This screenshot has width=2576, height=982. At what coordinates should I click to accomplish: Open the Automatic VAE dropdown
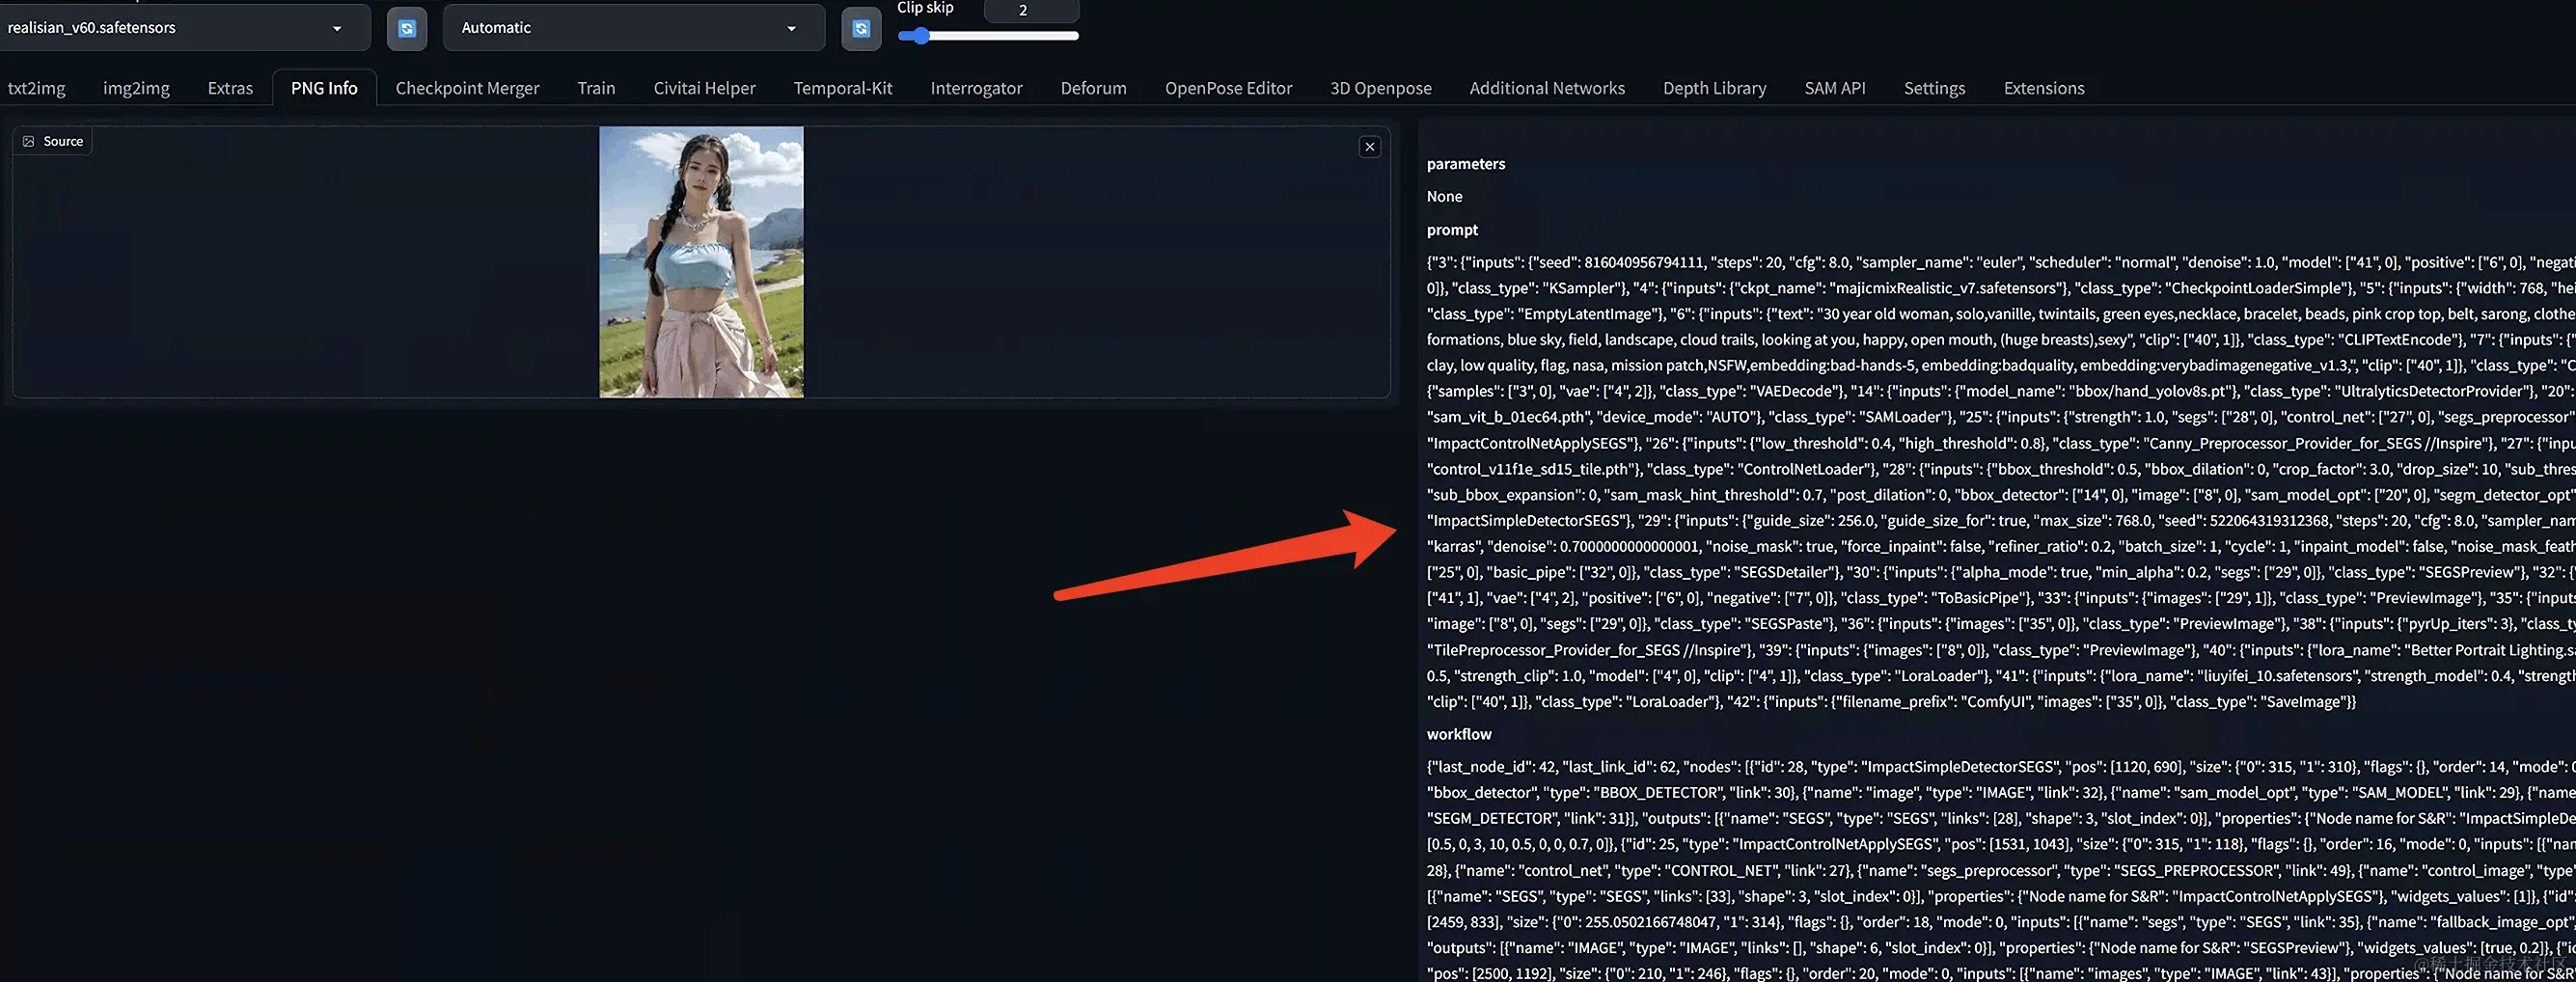pyautogui.click(x=634, y=28)
